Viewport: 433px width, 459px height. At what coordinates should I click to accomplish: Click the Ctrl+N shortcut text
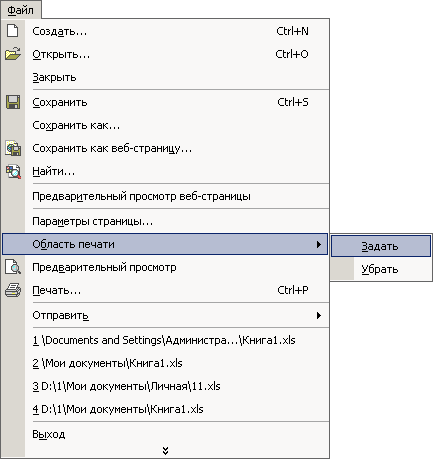pyautogui.click(x=292, y=31)
